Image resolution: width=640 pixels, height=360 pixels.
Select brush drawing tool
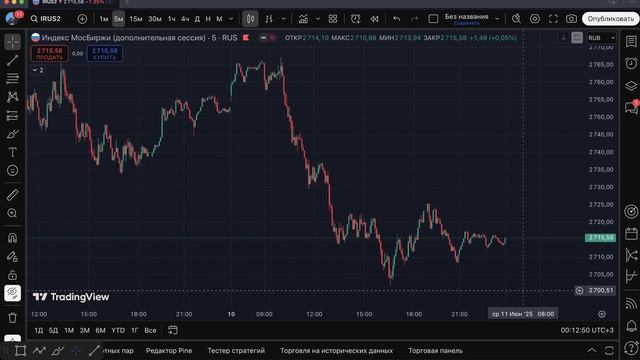coord(13,134)
